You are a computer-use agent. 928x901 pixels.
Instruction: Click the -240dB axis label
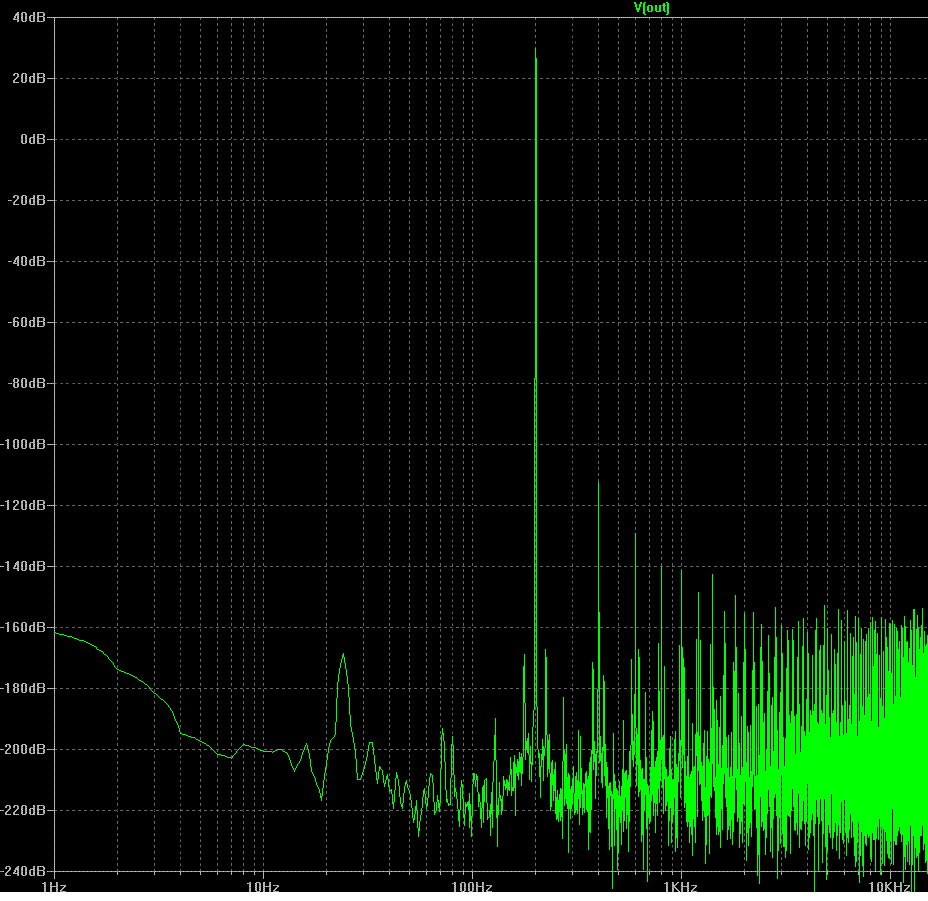click(23, 871)
